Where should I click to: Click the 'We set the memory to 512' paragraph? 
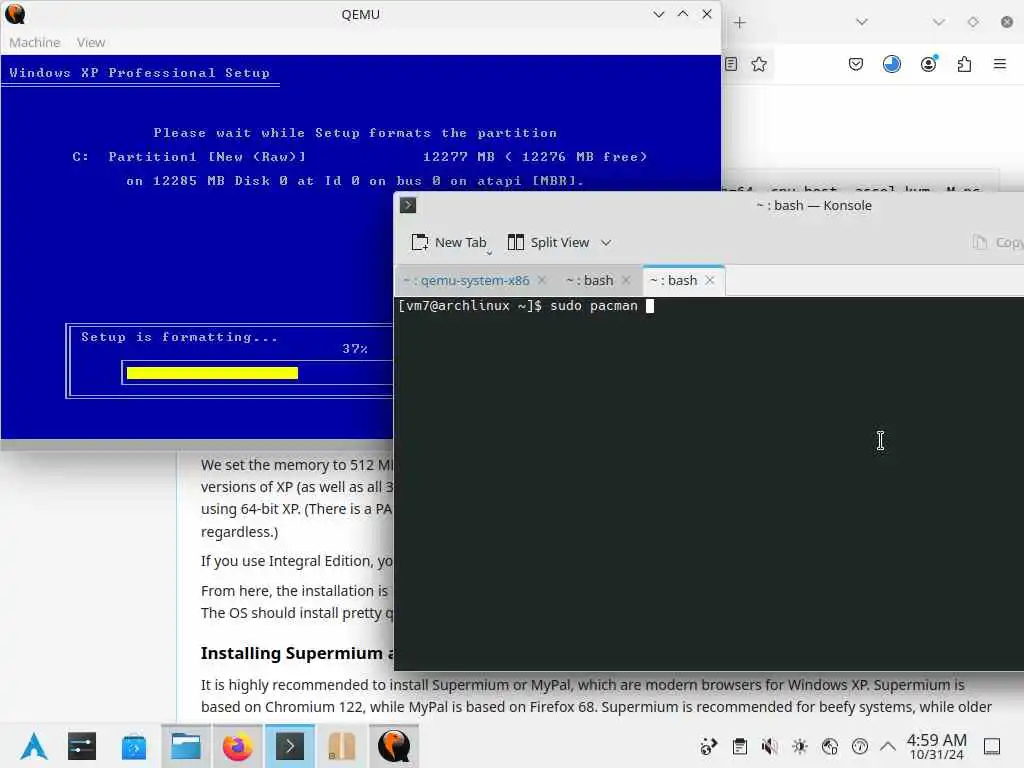click(297, 498)
